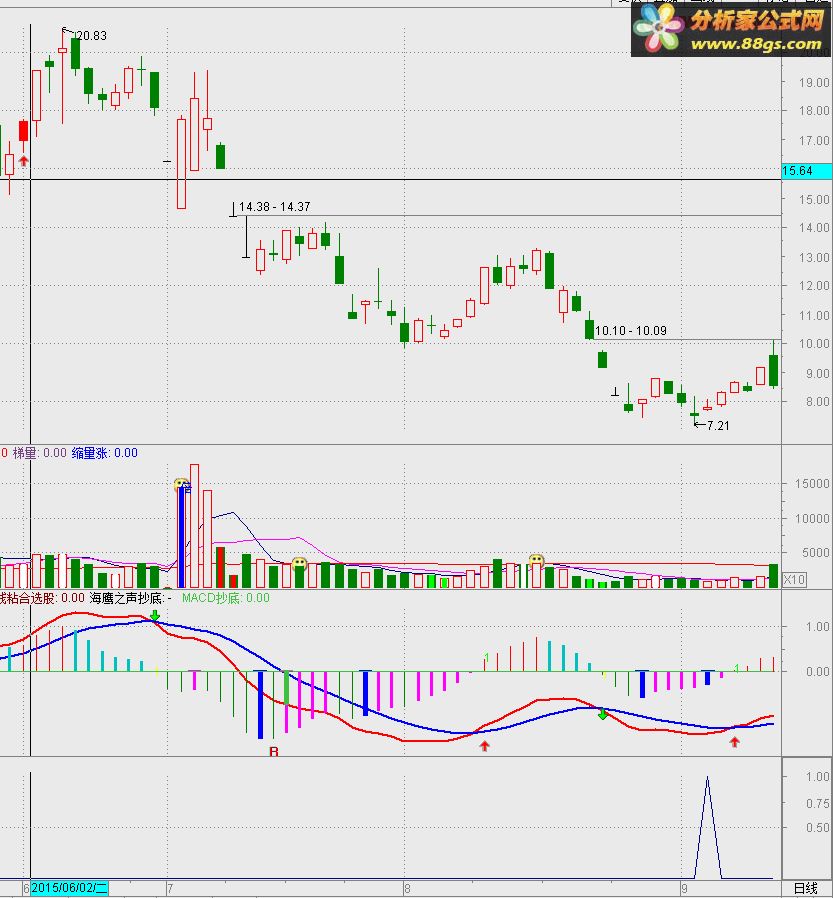Click the 7.21 low price label

(x=718, y=426)
